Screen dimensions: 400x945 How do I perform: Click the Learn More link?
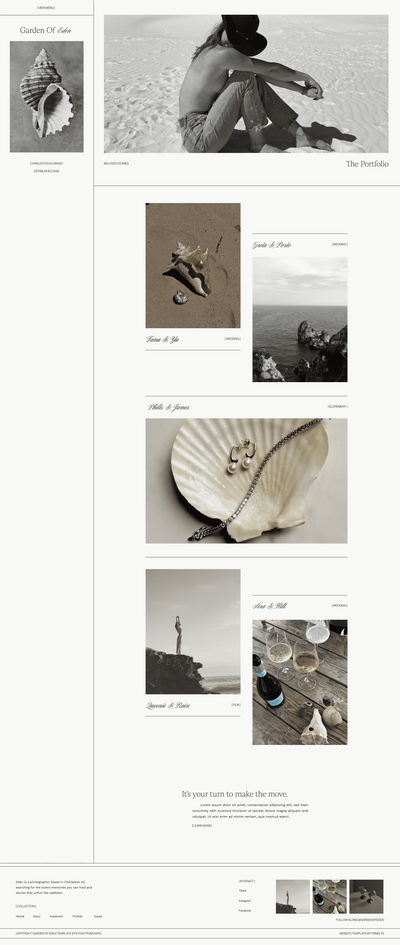pos(202,826)
